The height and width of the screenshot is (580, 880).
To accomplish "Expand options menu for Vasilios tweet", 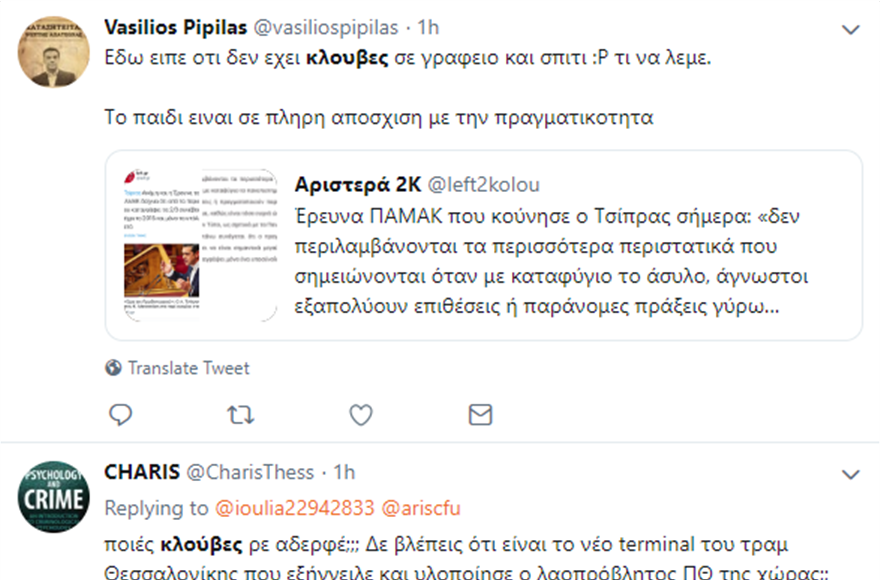I will (850, 31).
